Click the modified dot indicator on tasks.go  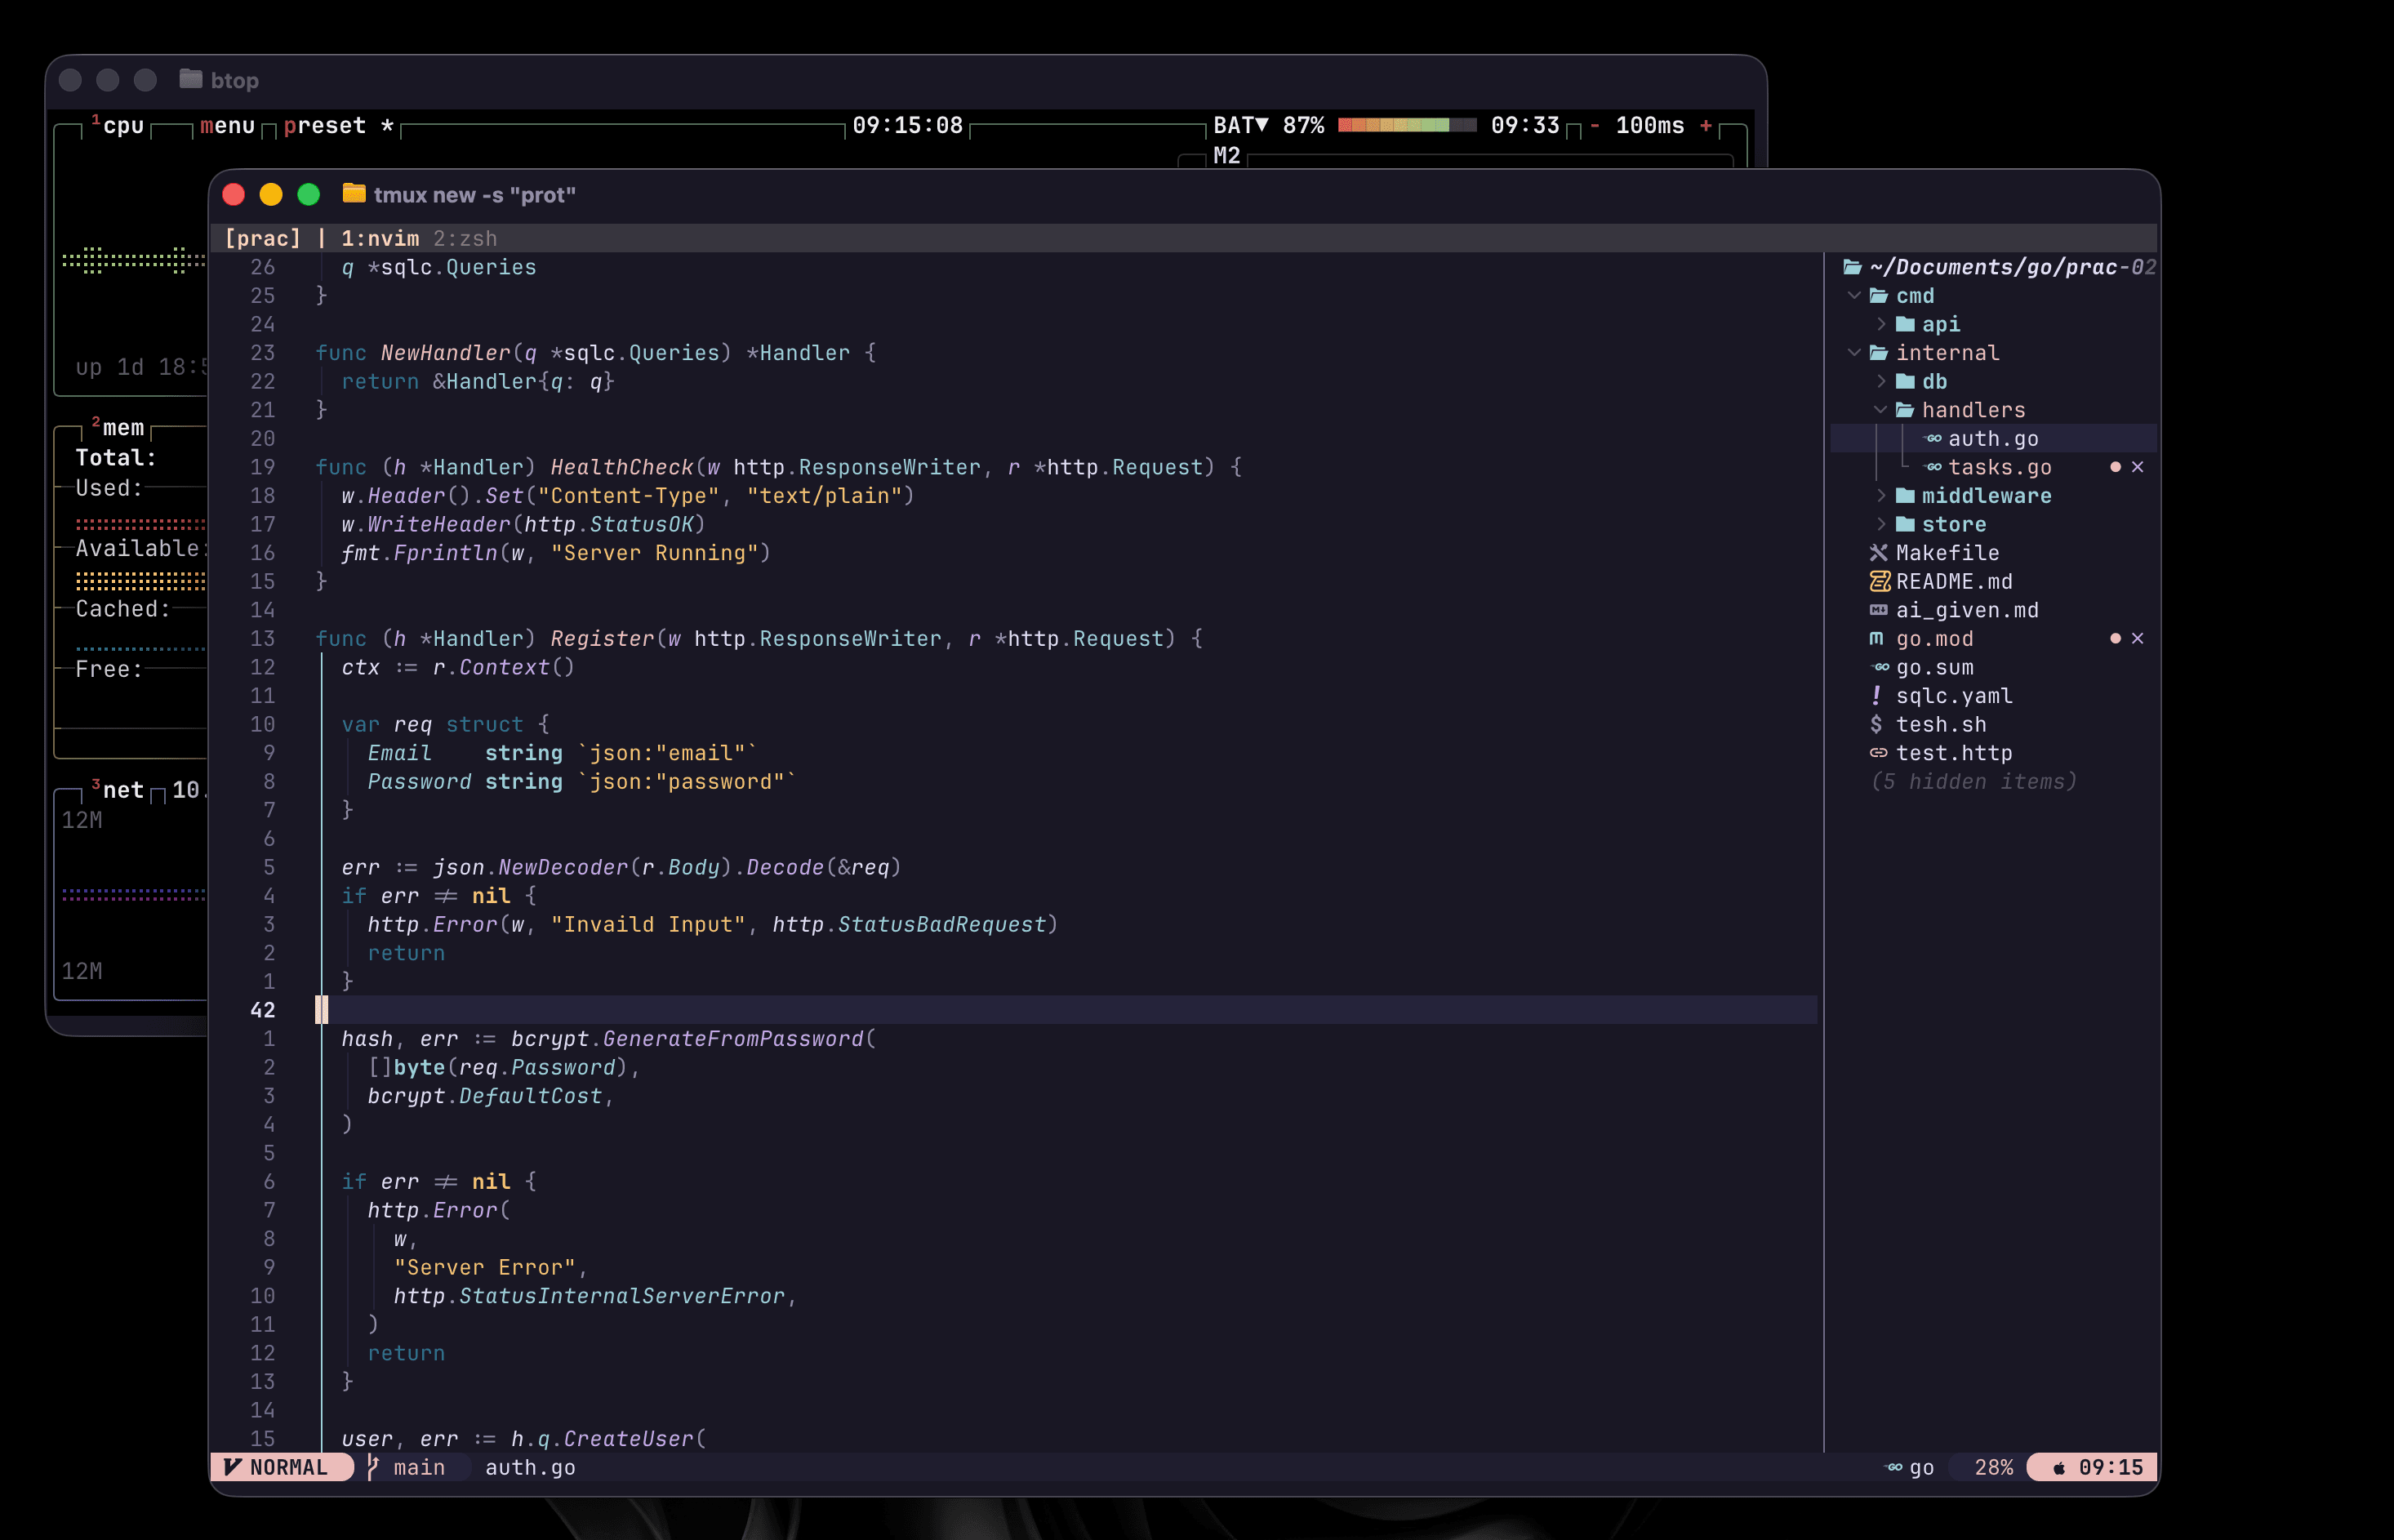[x=2116, y=467]
